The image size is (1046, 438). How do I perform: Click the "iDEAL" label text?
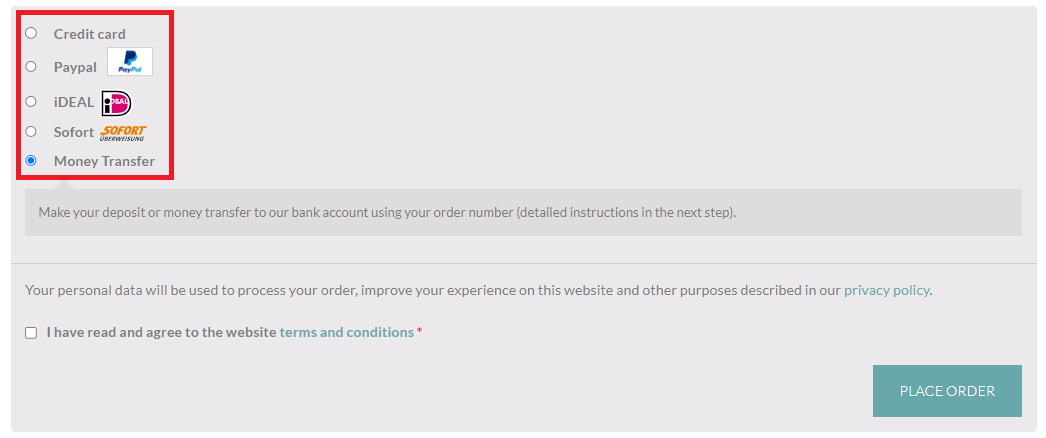[x=74, y=102]
